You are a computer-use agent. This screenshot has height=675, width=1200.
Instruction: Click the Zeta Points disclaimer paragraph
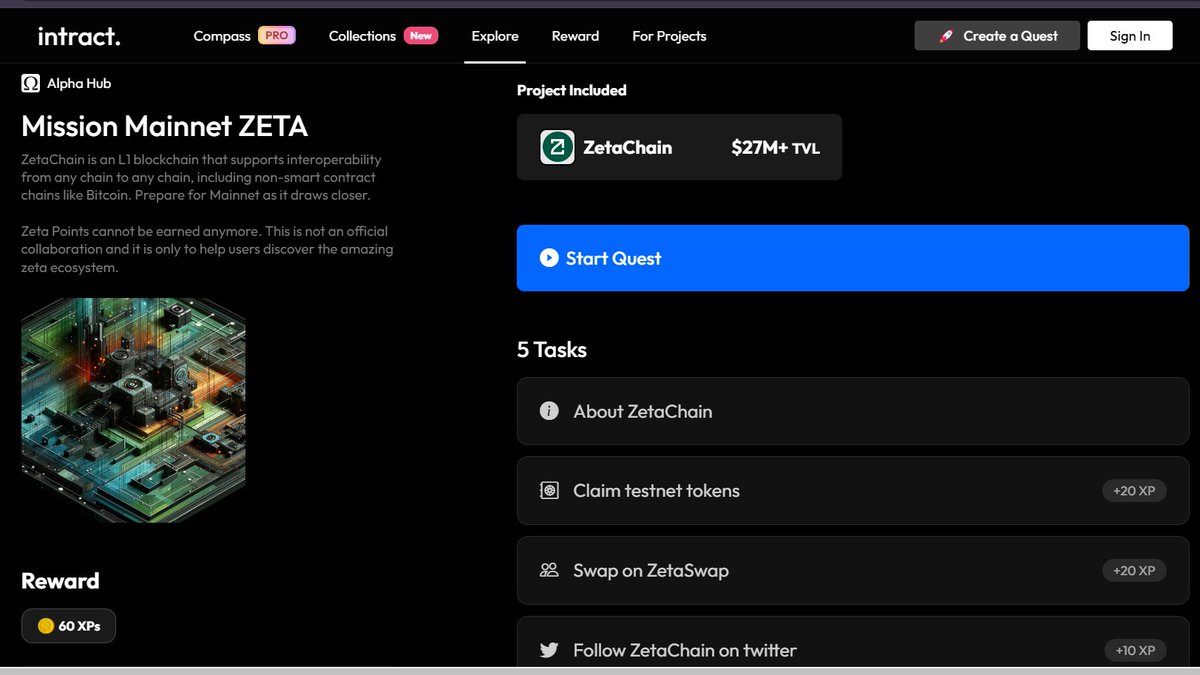pos(207,250)
